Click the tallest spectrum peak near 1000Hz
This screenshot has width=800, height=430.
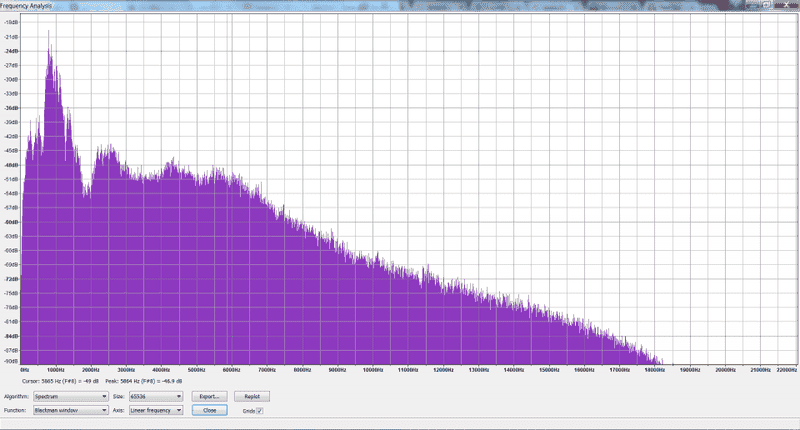[x=48, y=50]
